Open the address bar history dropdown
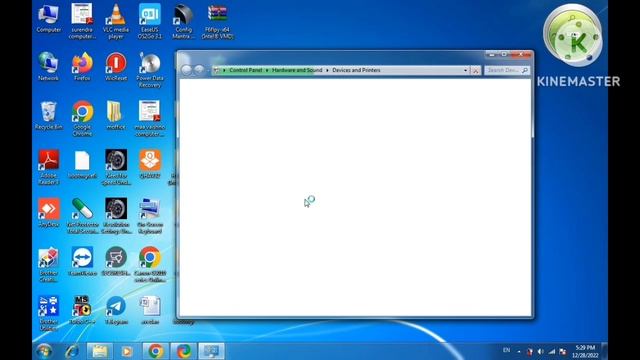This screenshot has height=360, width=640. coord(465,70)
